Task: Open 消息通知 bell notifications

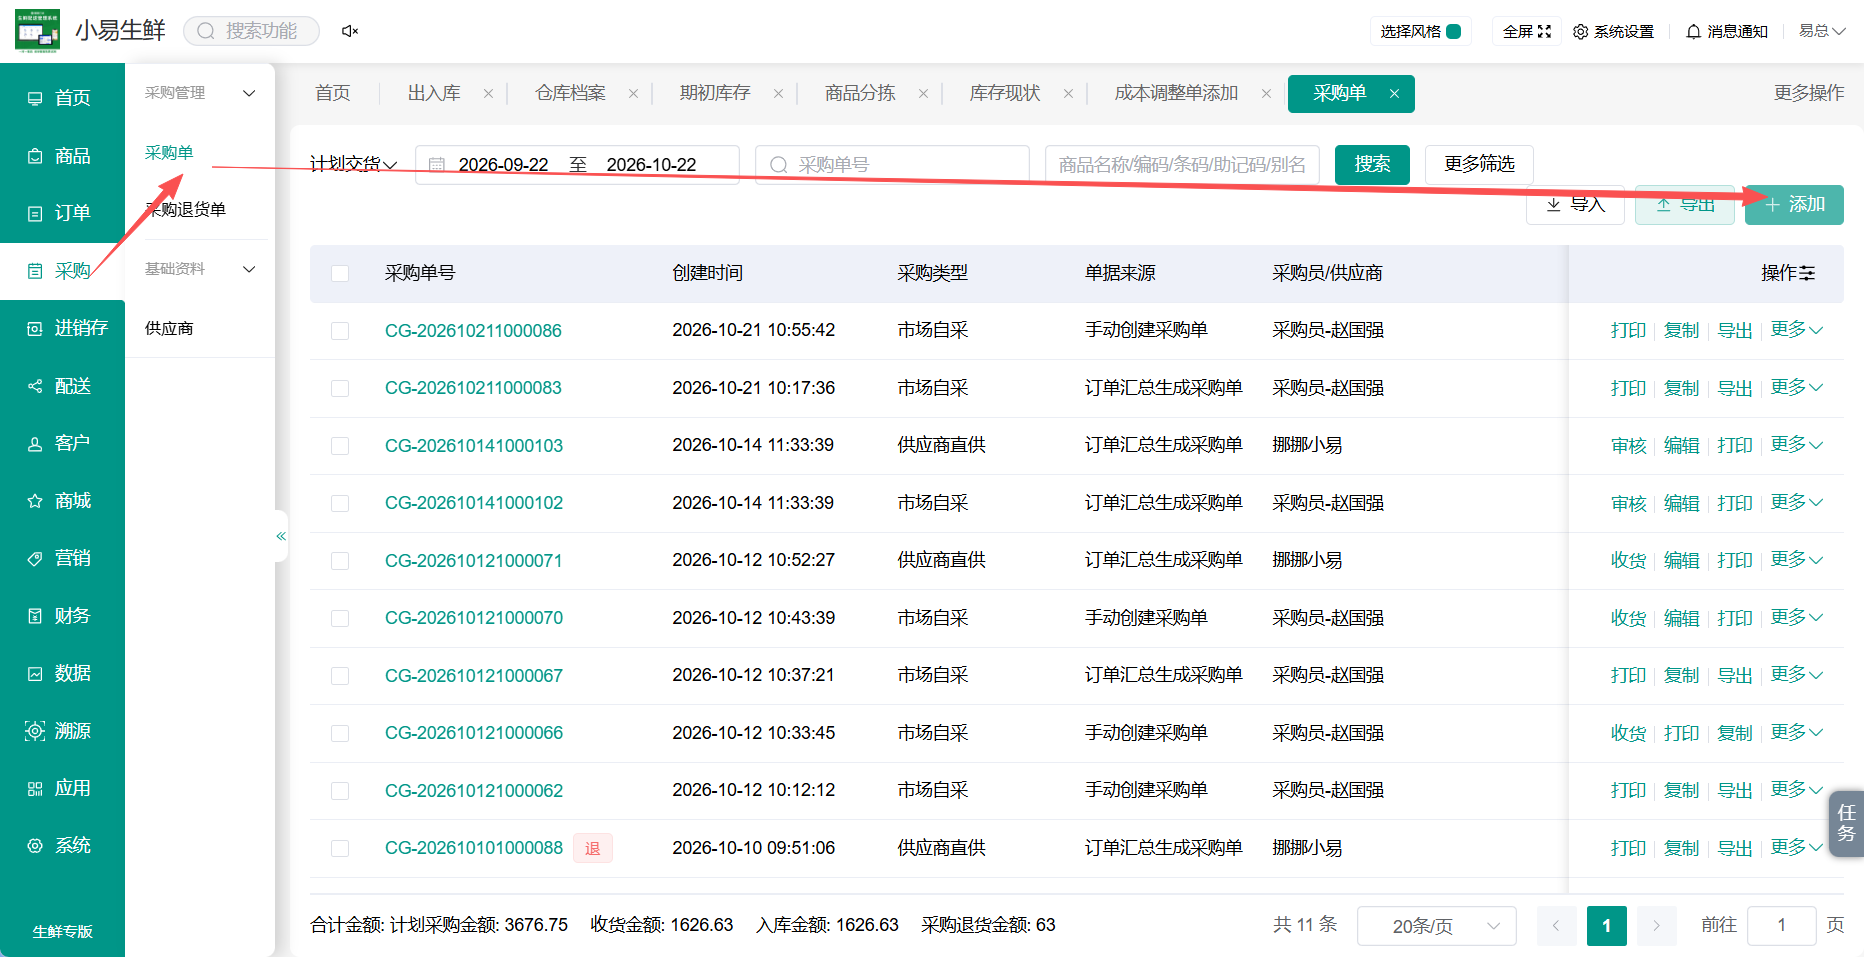Action: pyautogui.click(x=1727, y=31)
